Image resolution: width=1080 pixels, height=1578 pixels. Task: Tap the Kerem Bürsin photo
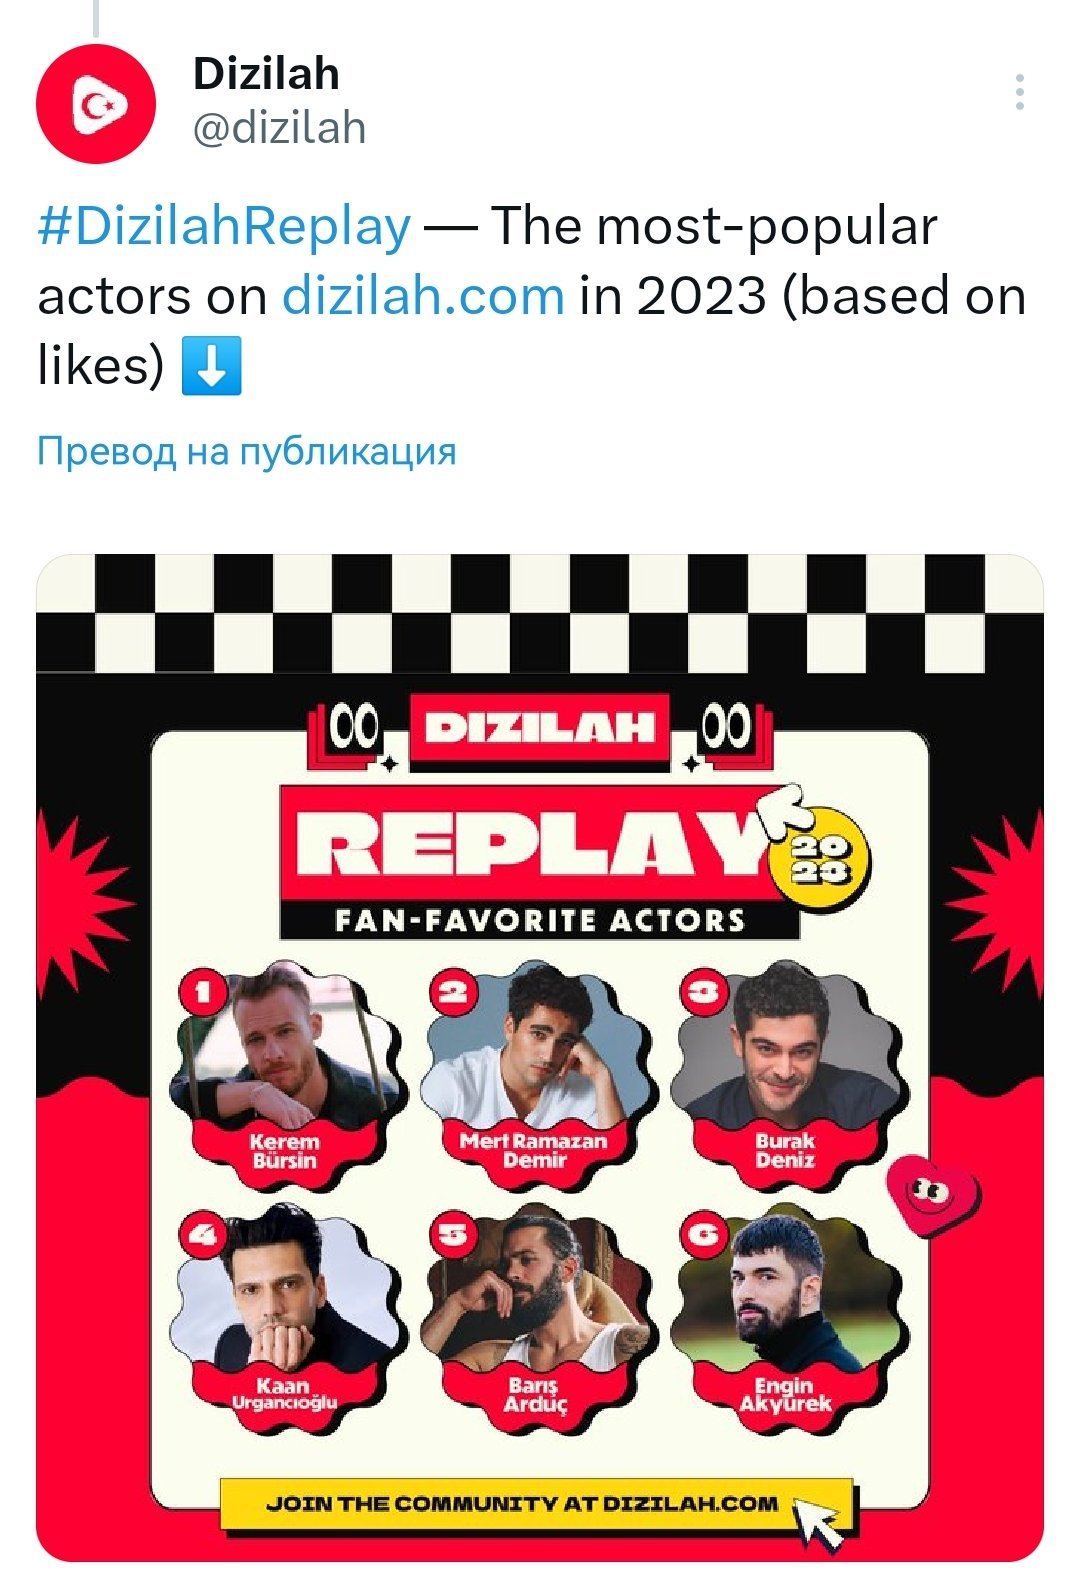pos(287,1050)
